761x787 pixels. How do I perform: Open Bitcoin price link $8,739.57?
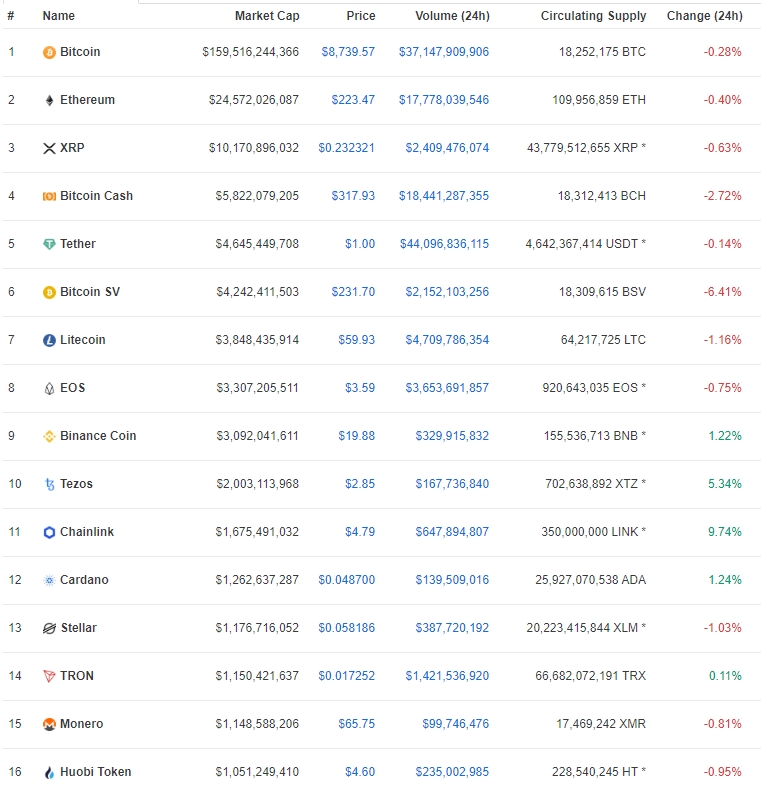pyautogui.click(x=348, y=52)
